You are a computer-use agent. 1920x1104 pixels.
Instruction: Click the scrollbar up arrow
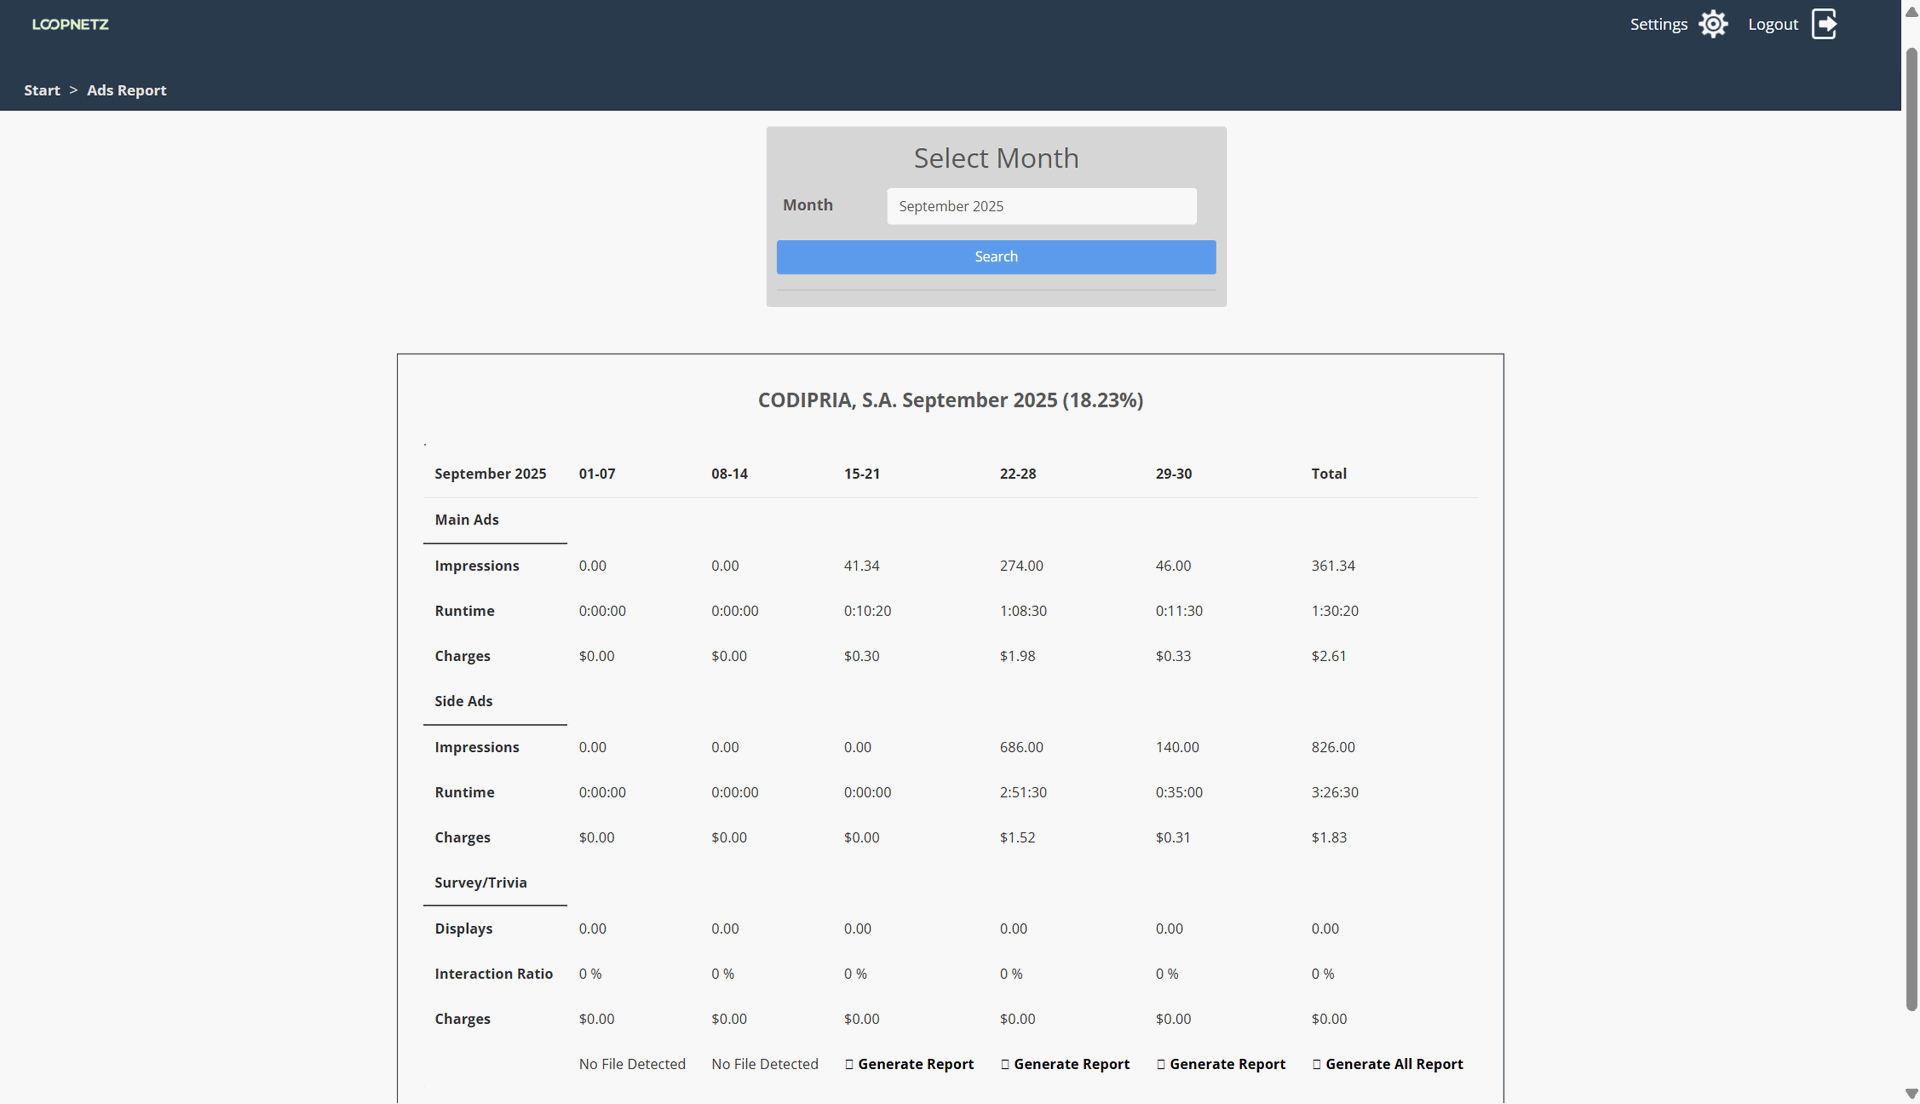click(1911, 12)
